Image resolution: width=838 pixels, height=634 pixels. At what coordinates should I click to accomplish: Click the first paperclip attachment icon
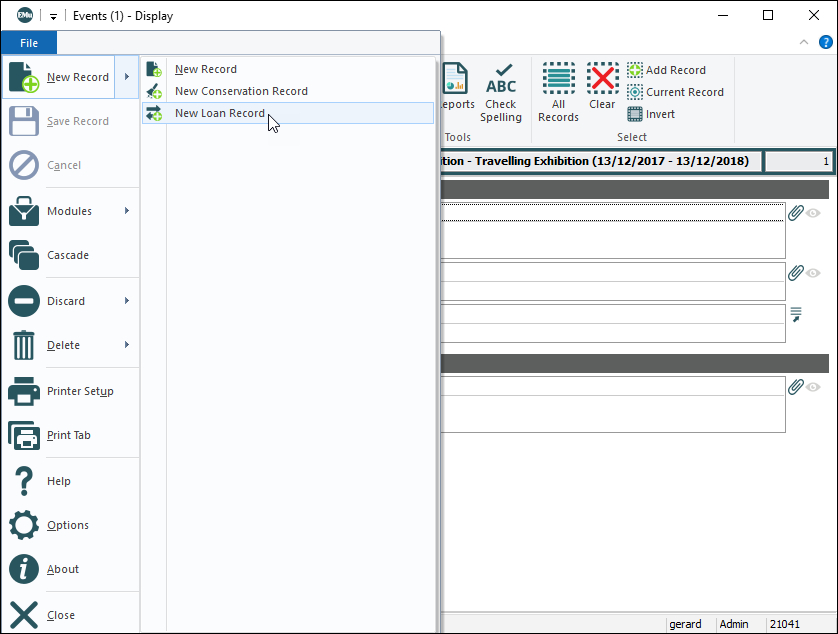tap(796, 213)
